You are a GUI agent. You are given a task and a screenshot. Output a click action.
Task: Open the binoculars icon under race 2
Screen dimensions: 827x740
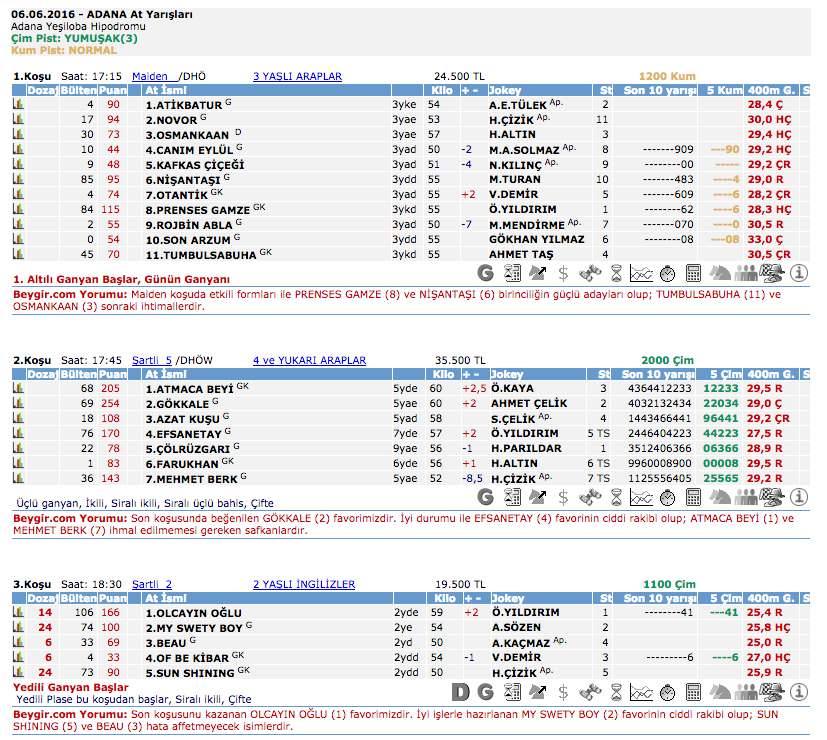click(590, 496)
